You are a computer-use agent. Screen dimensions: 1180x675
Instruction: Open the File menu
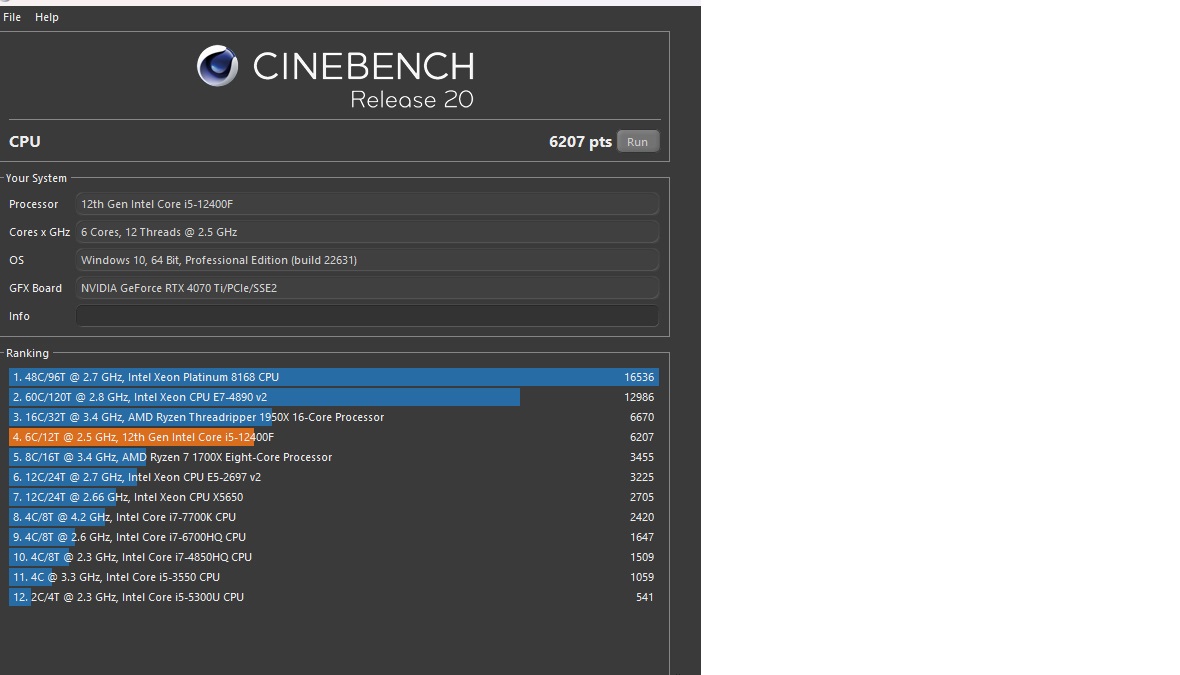click(12, 17)
